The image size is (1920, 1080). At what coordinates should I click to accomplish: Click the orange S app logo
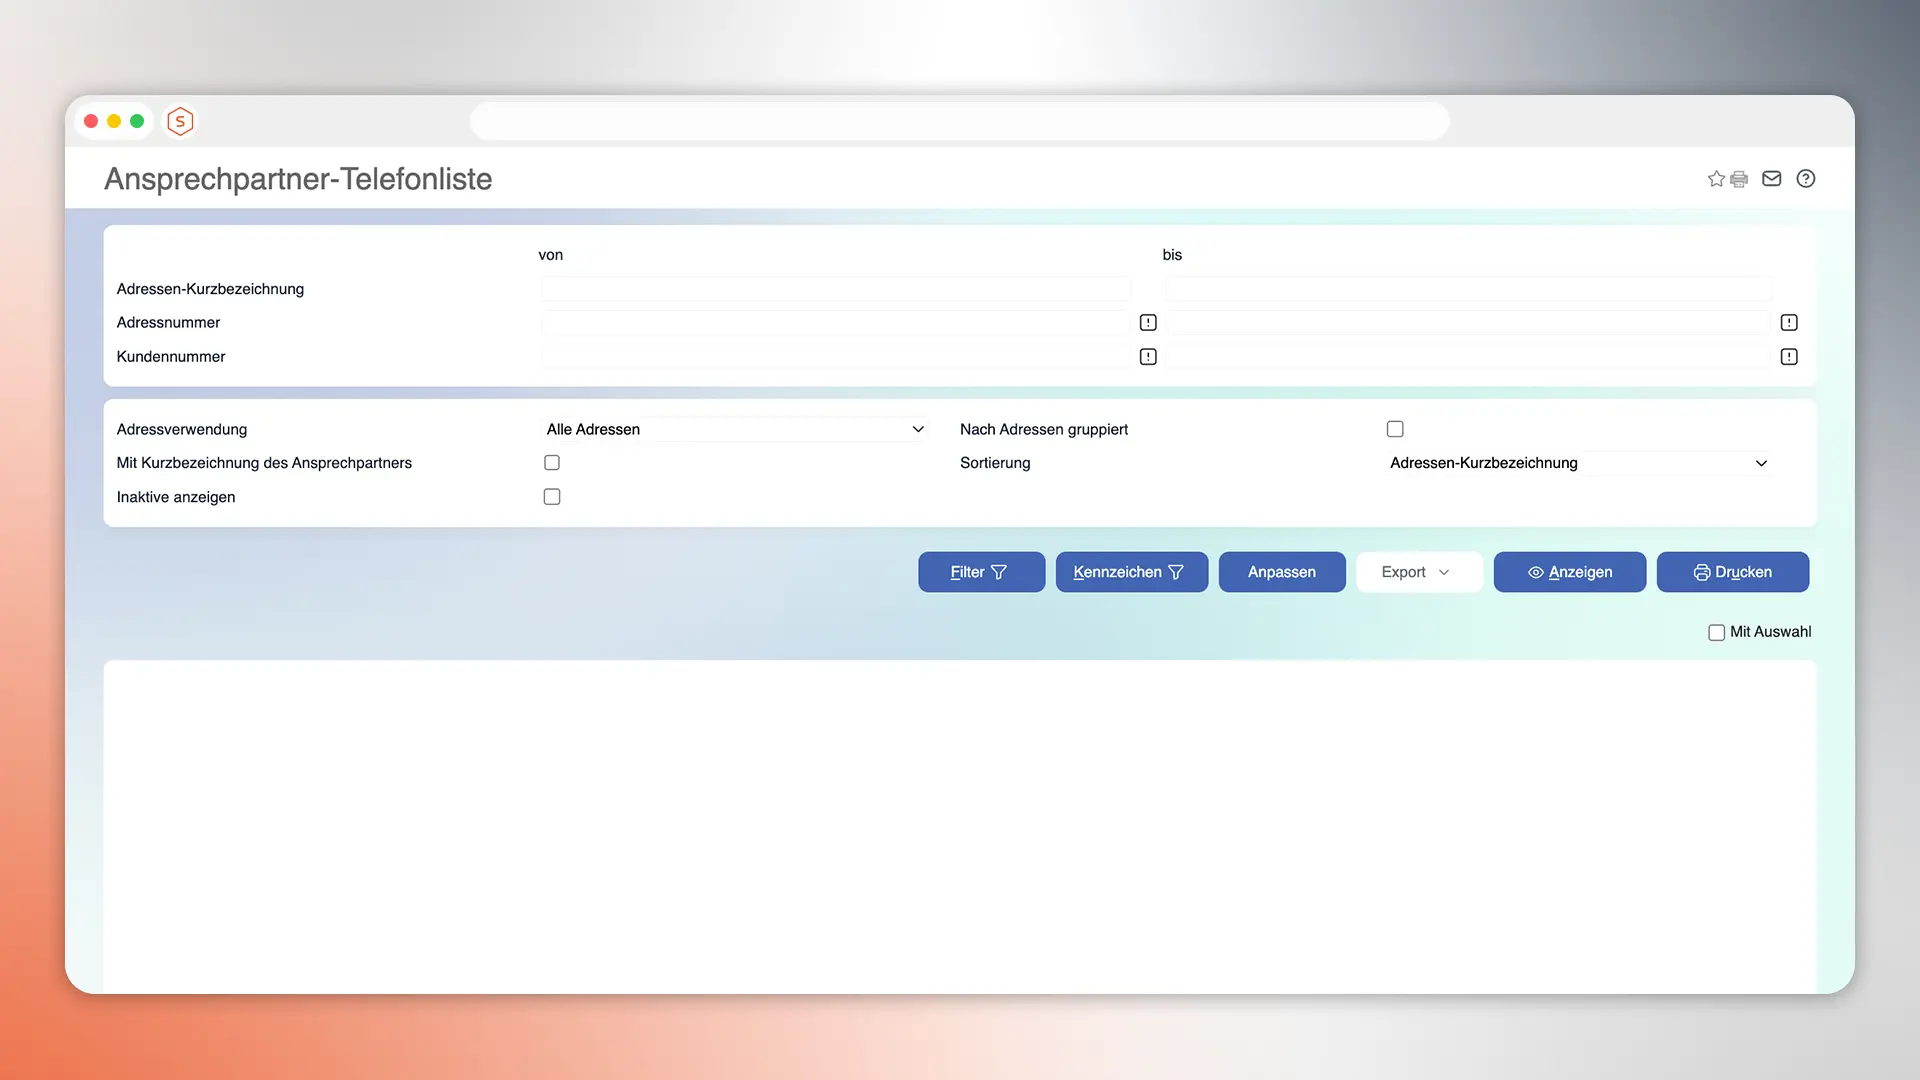[x=180, y=121]
